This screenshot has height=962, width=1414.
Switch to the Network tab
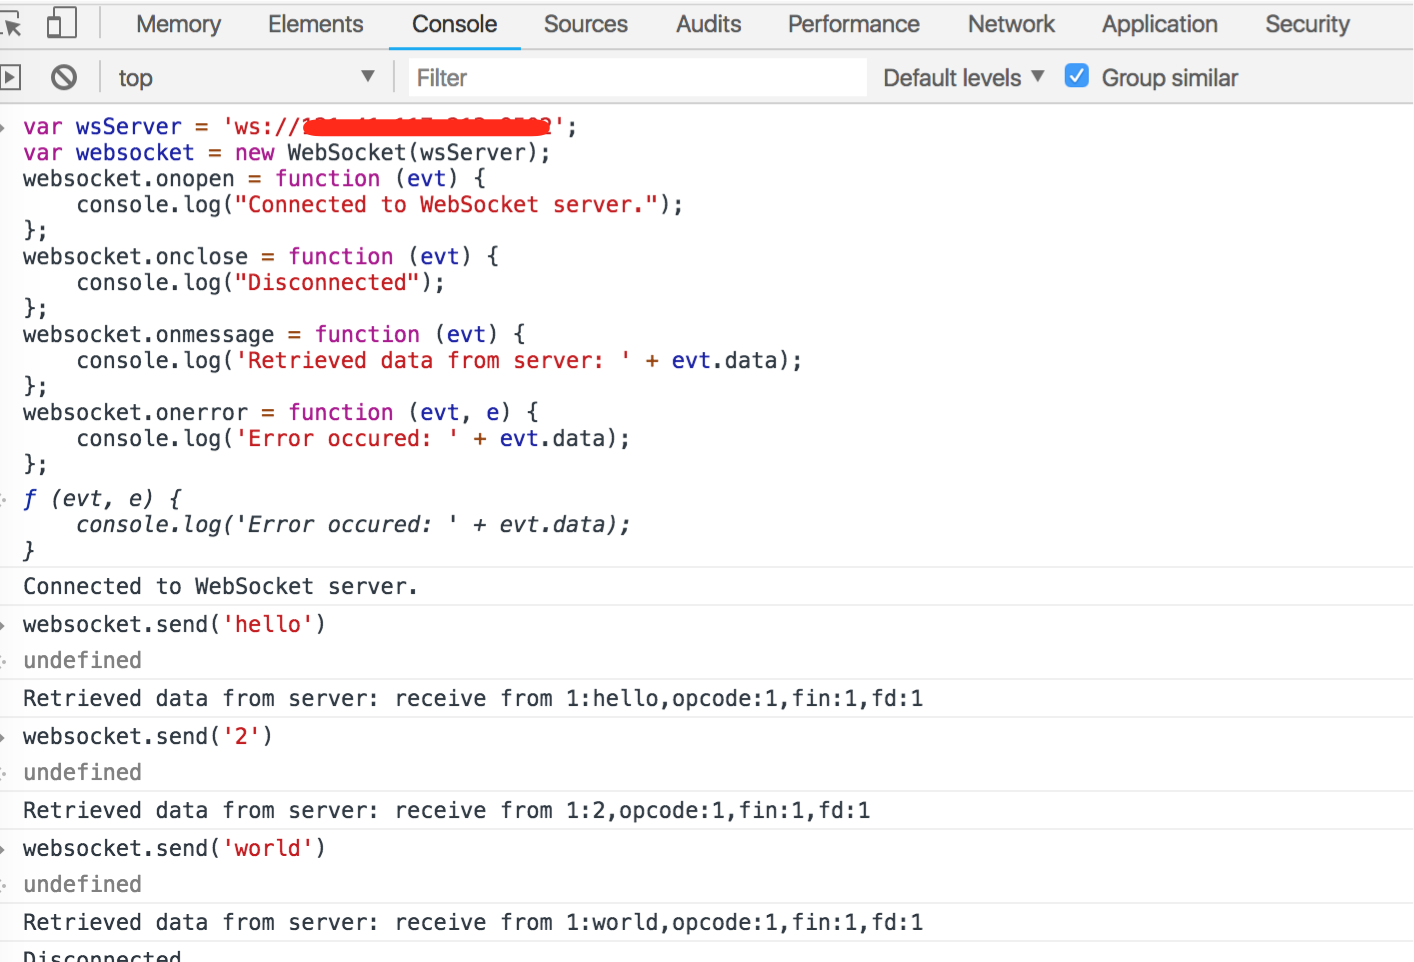pos(1010,24)
